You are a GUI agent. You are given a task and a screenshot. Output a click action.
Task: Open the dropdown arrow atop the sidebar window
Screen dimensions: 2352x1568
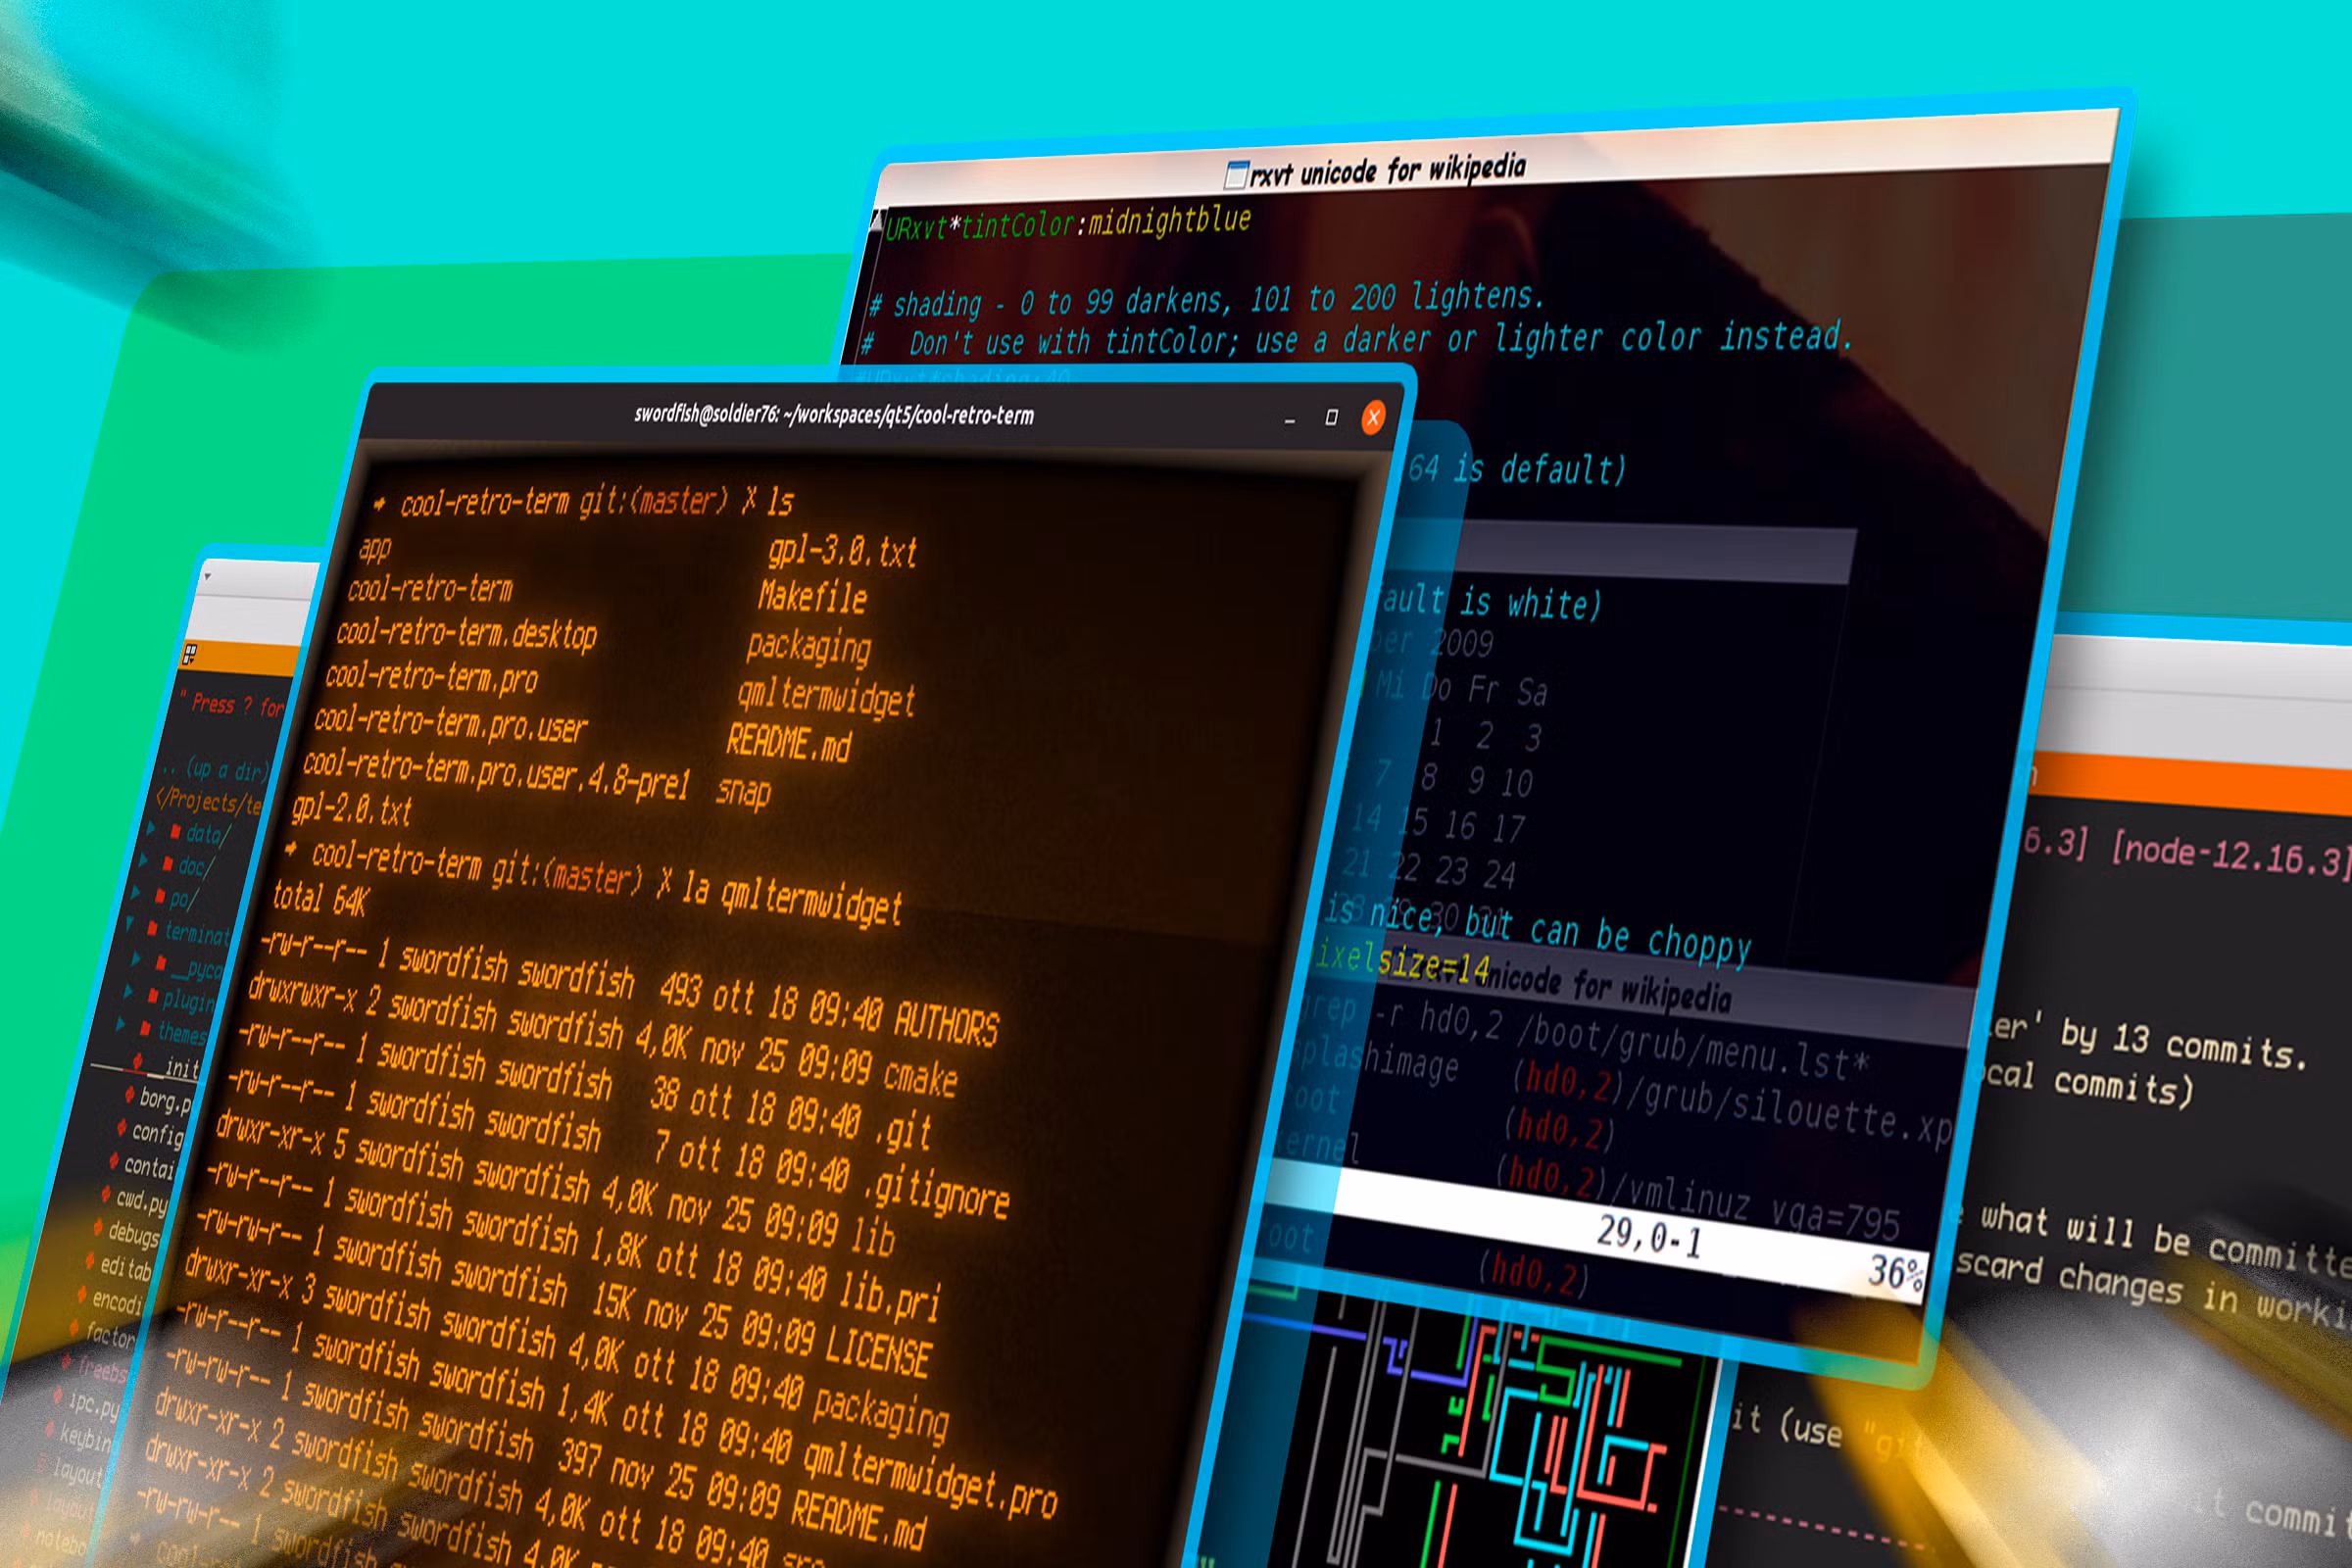(208, 576)
